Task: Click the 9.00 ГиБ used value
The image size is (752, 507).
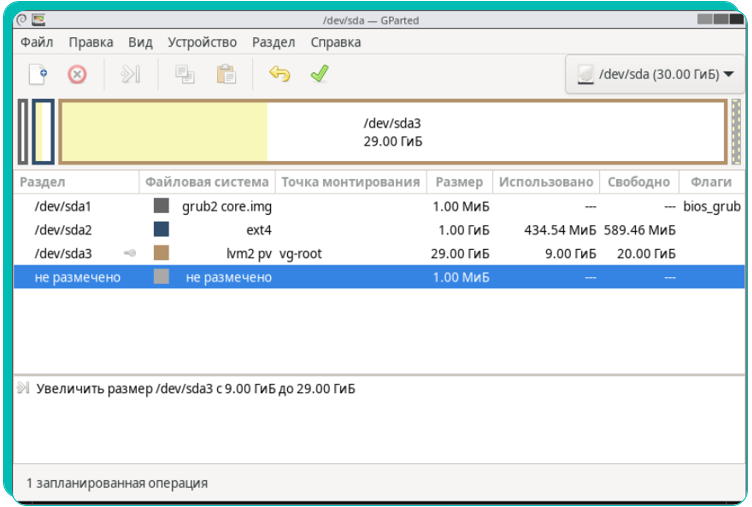Action: 570,254
